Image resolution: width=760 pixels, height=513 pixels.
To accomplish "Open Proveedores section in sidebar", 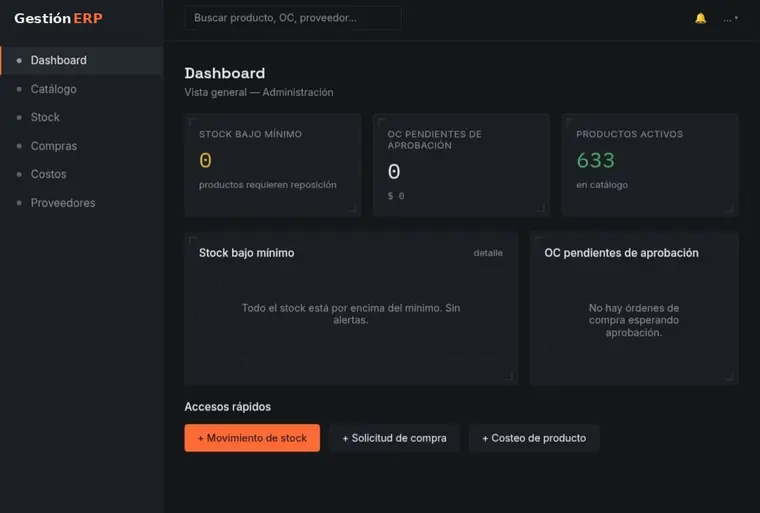I will point(81,203).
